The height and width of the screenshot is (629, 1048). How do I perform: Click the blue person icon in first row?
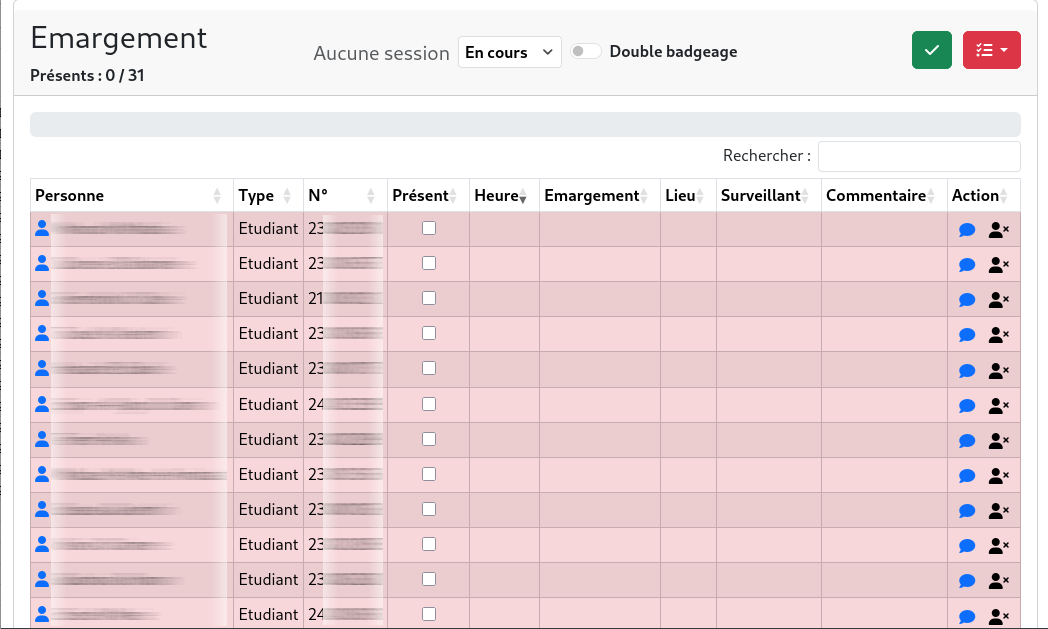(x=42, y=228)
